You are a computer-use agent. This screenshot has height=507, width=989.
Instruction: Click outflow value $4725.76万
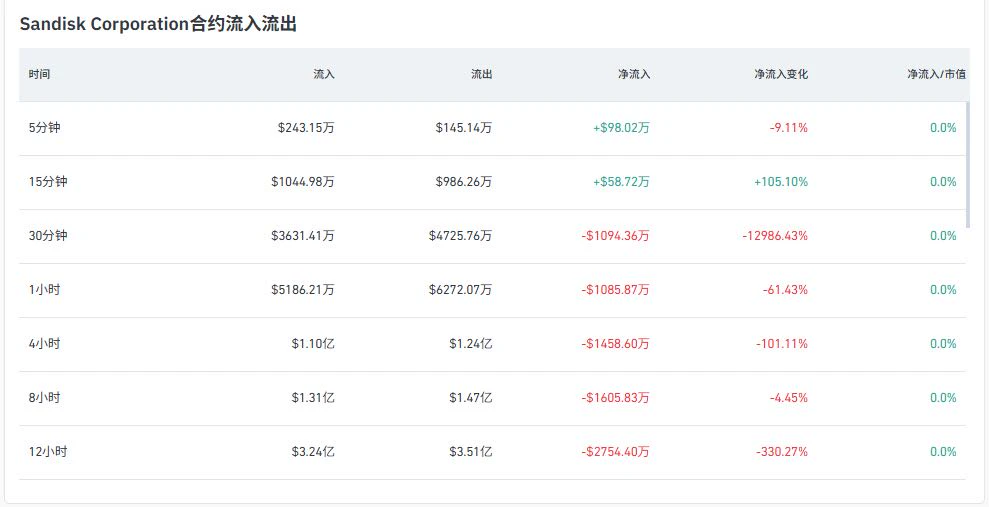click(x=461, y=236)
